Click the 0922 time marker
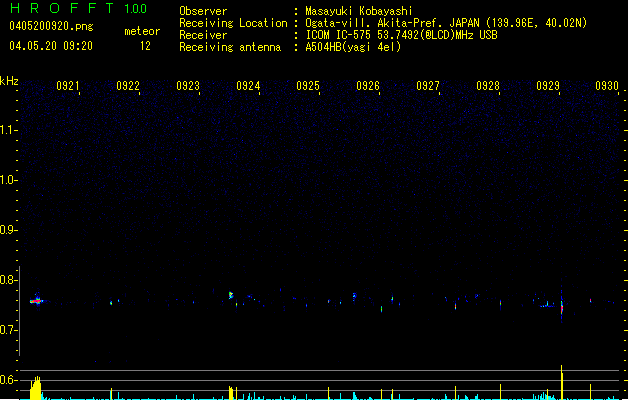The image size is (629, 400). coord(128,86)
